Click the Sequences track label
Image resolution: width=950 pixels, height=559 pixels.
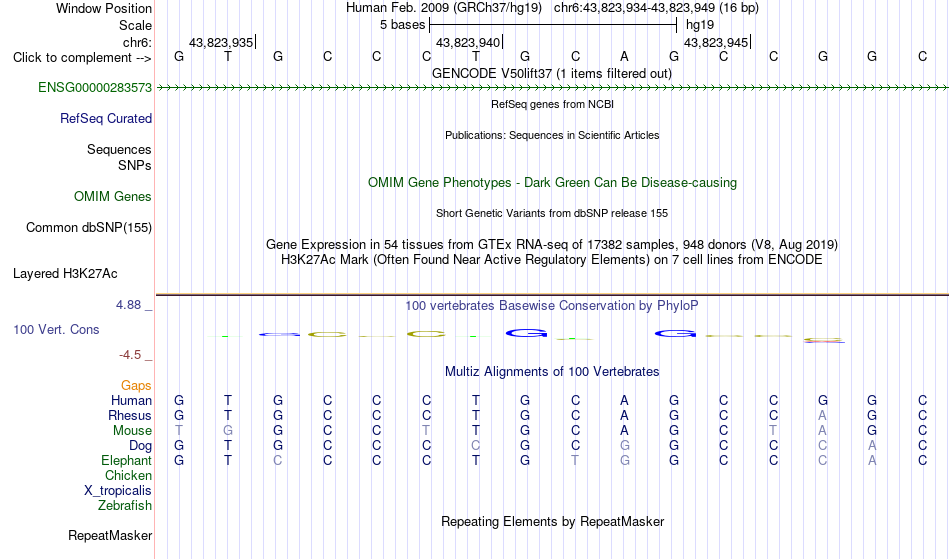click(119, 149)
